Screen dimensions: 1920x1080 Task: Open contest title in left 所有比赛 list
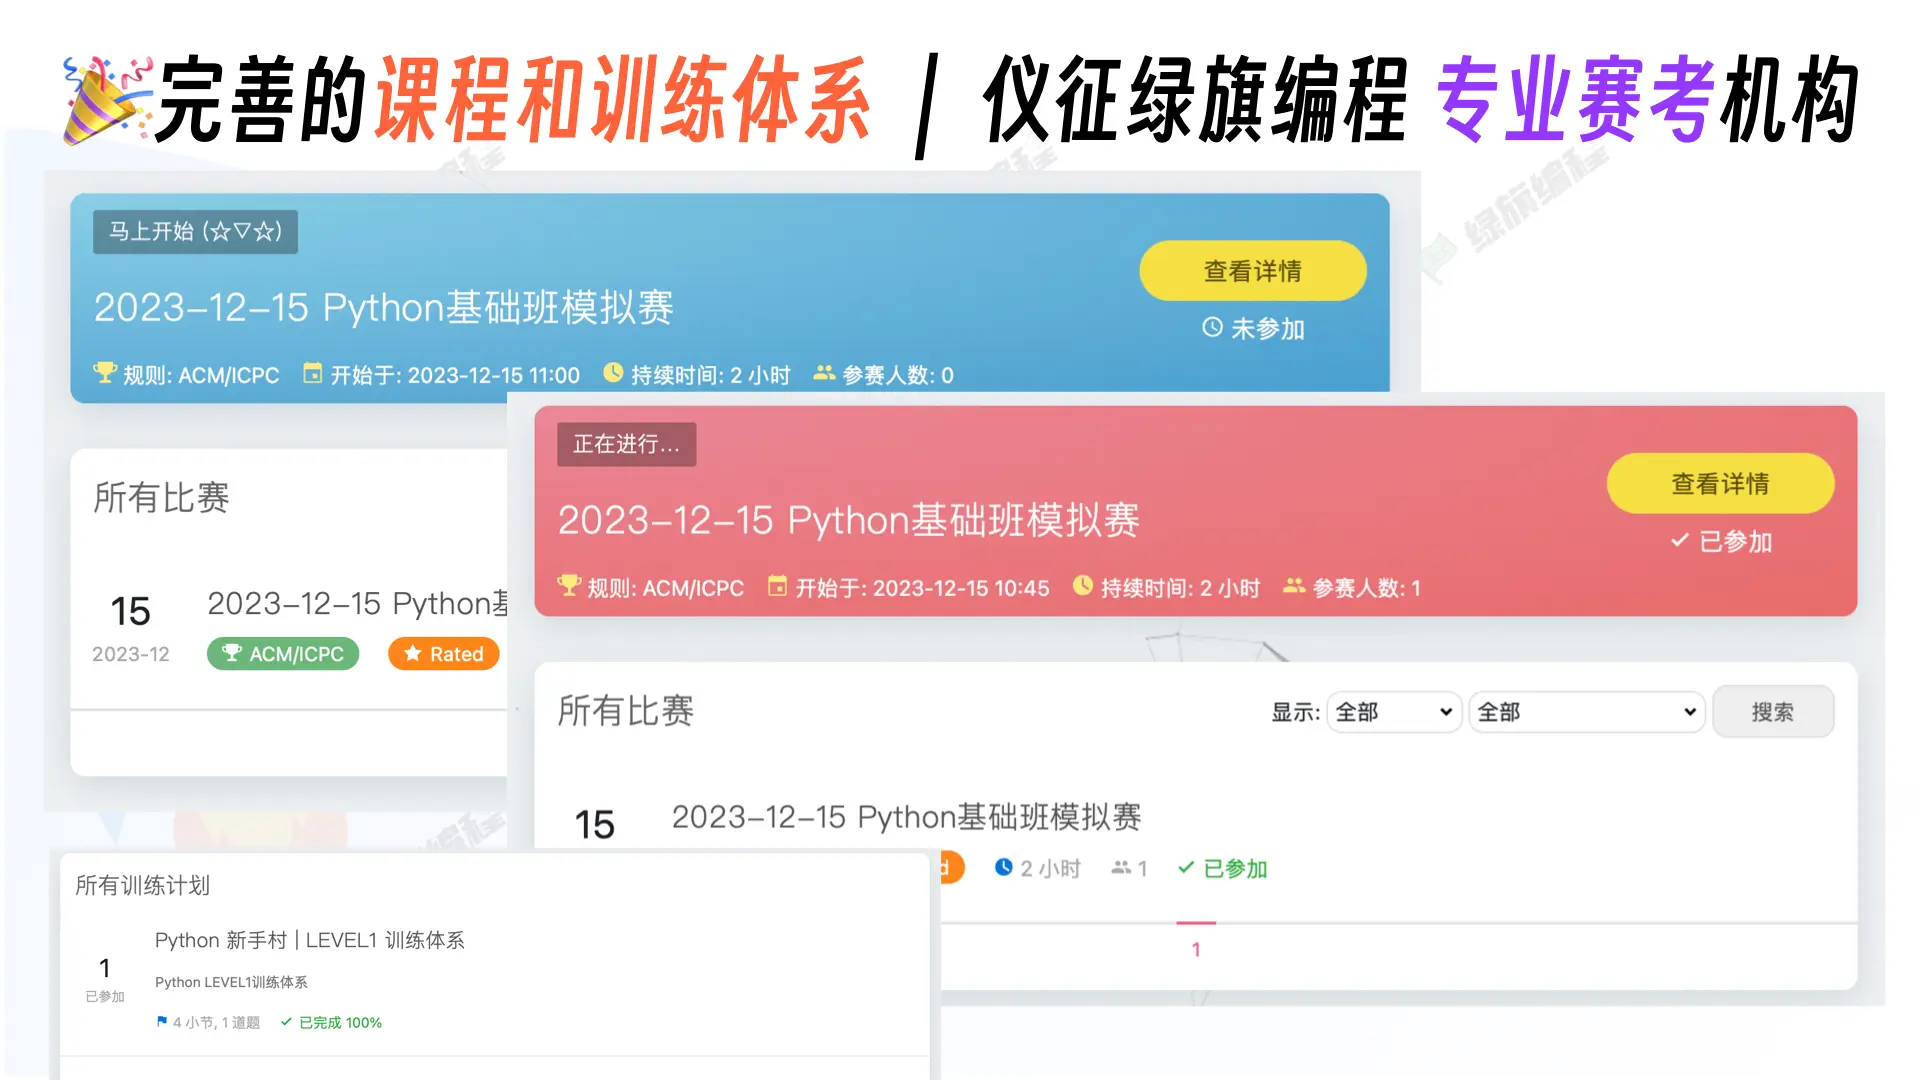point(358,604)
